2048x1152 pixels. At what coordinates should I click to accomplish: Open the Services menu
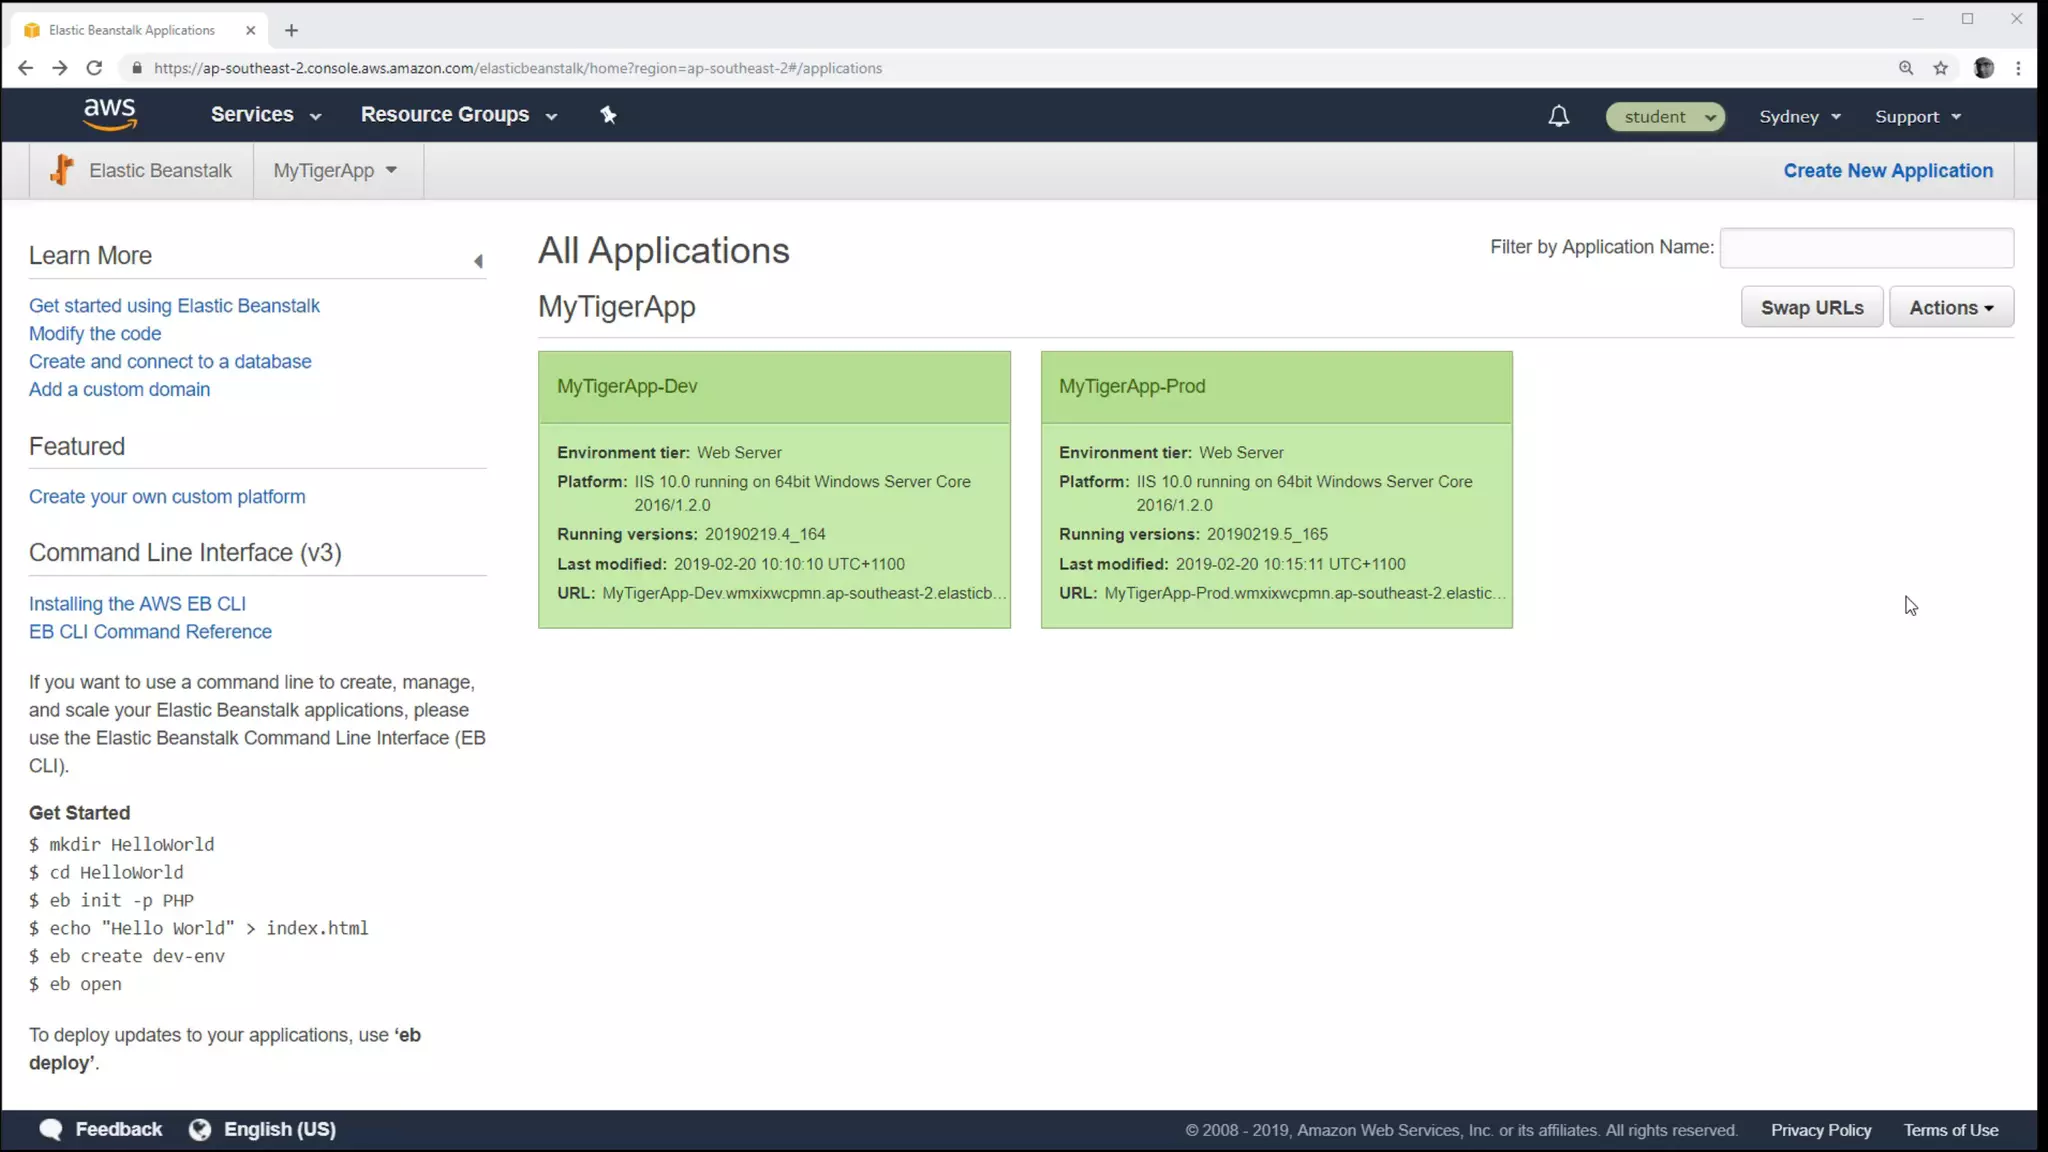click(x=265, y=115)
